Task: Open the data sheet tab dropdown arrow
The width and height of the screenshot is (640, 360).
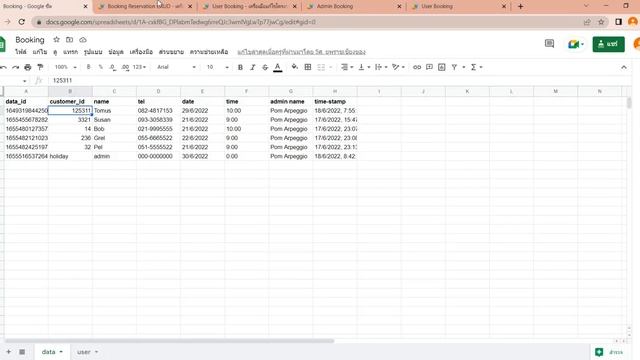Action: [61, 352]
